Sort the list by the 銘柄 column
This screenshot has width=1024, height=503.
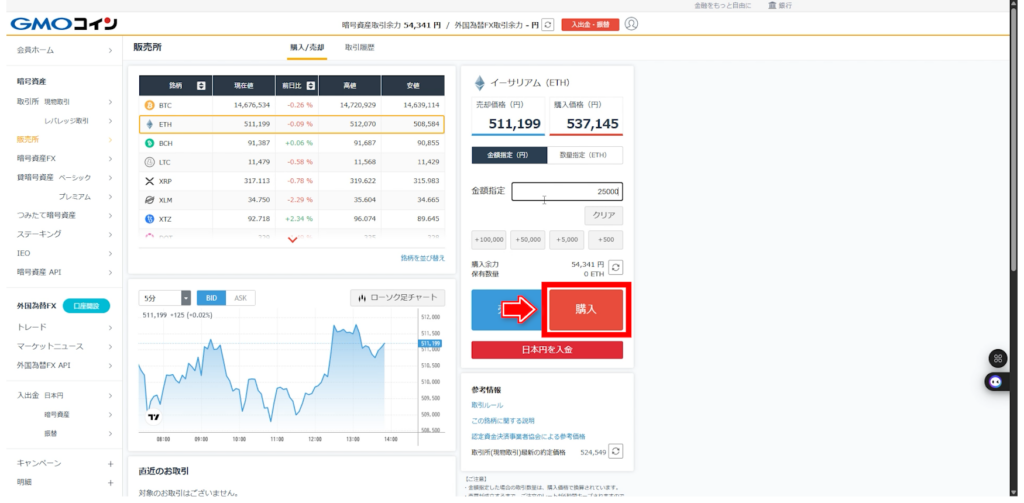pos(201,85)
